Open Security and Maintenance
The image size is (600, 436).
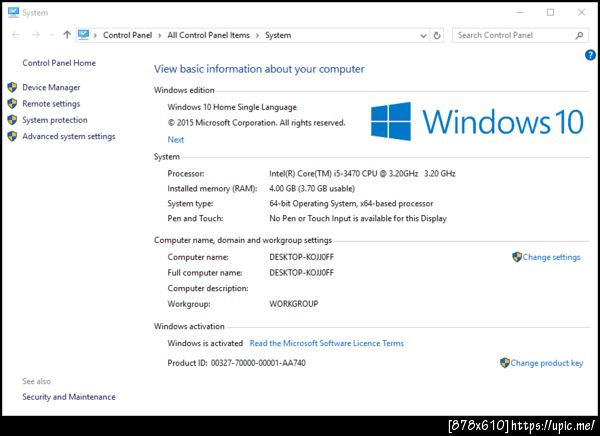[69, 397]
